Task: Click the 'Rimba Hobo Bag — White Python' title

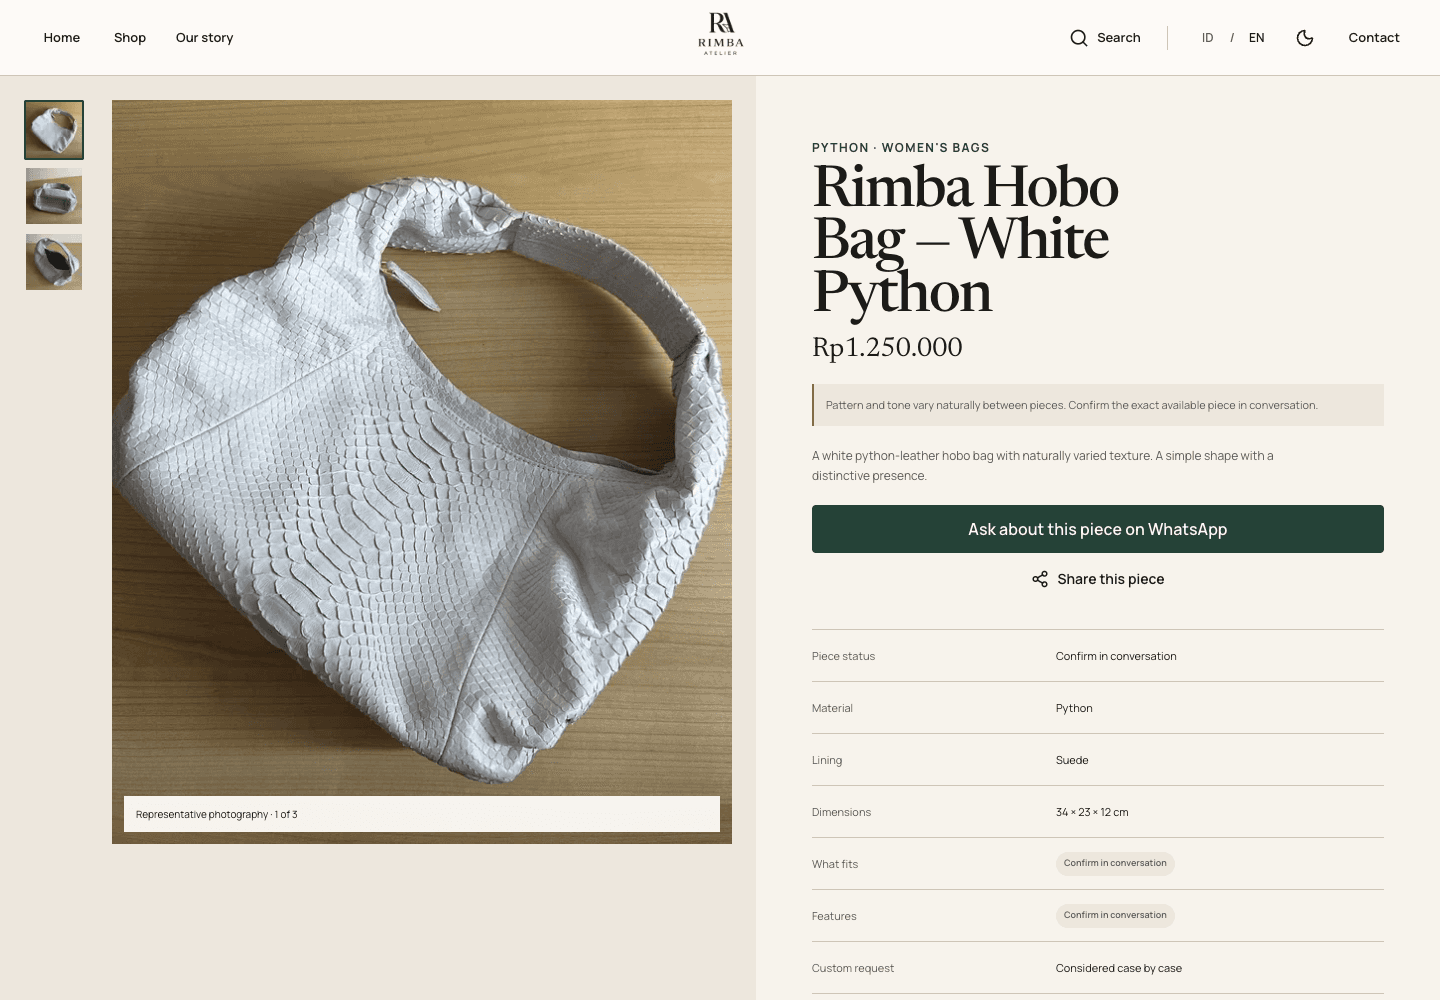Action: pyautogui.click(x=965, y=239)
